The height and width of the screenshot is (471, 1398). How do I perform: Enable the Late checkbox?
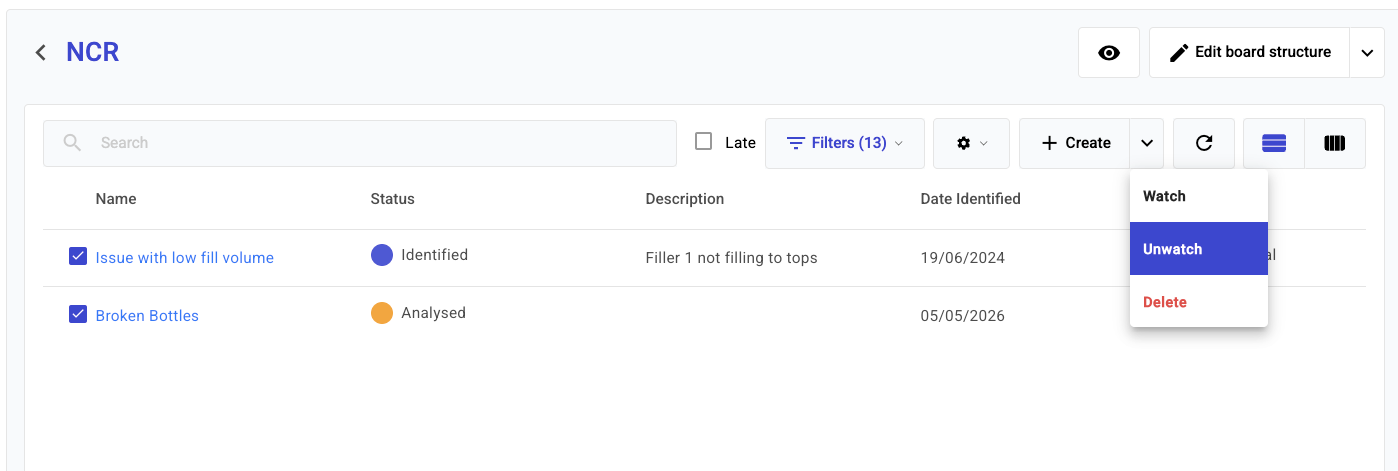click(704, 142)
